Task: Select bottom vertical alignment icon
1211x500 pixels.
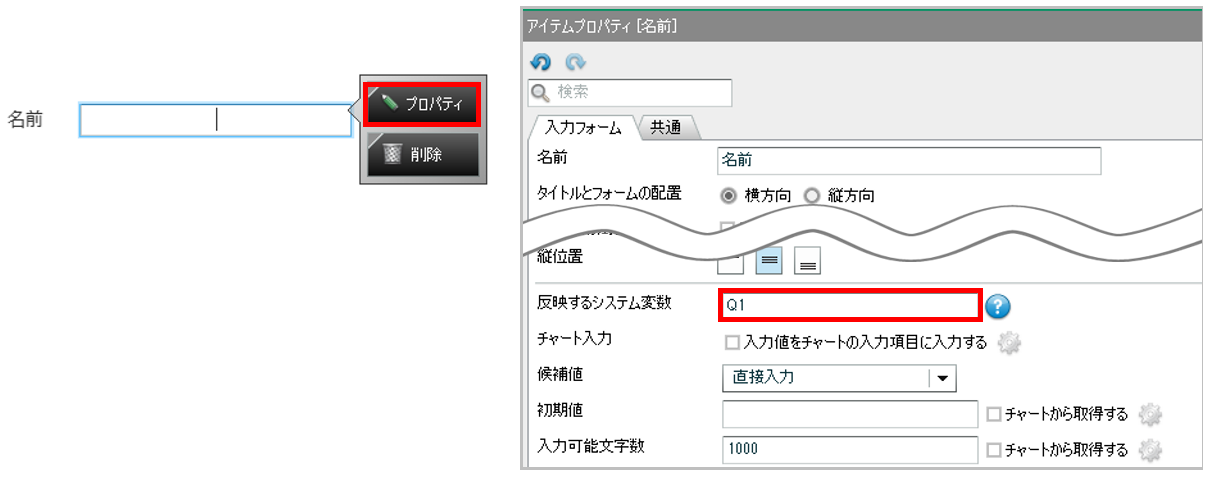Action: (x=807, y=259)
